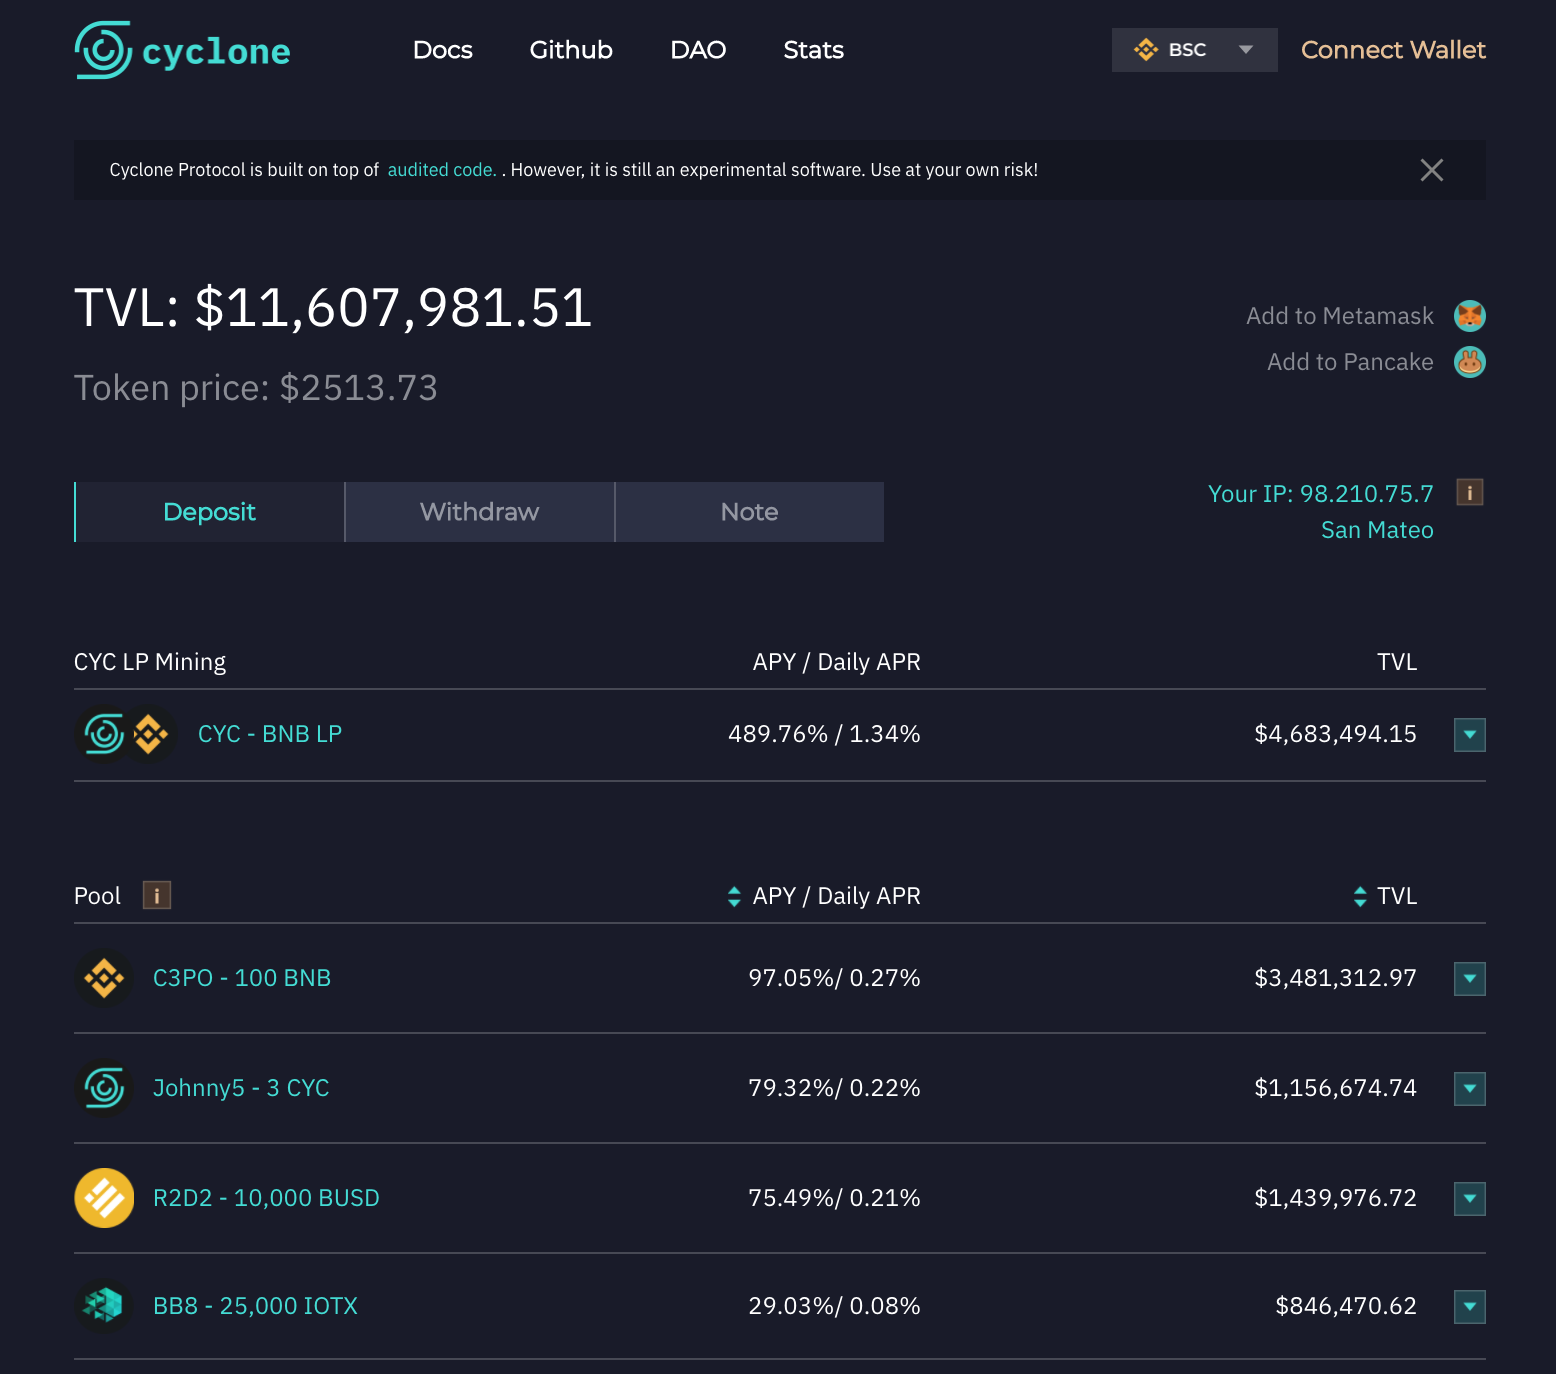
Task: Click the $1,439,976.72 TVL value
Action: pos(1335,1198)
